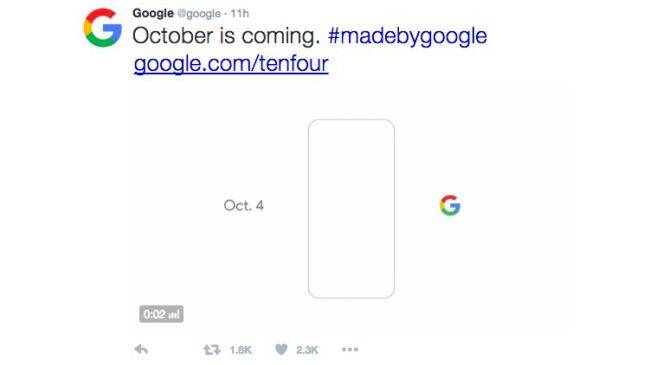This screenshot has width=650, height=365.
Task: Click the "October is coming." tweet text
Action: click(x=226, y=36)
